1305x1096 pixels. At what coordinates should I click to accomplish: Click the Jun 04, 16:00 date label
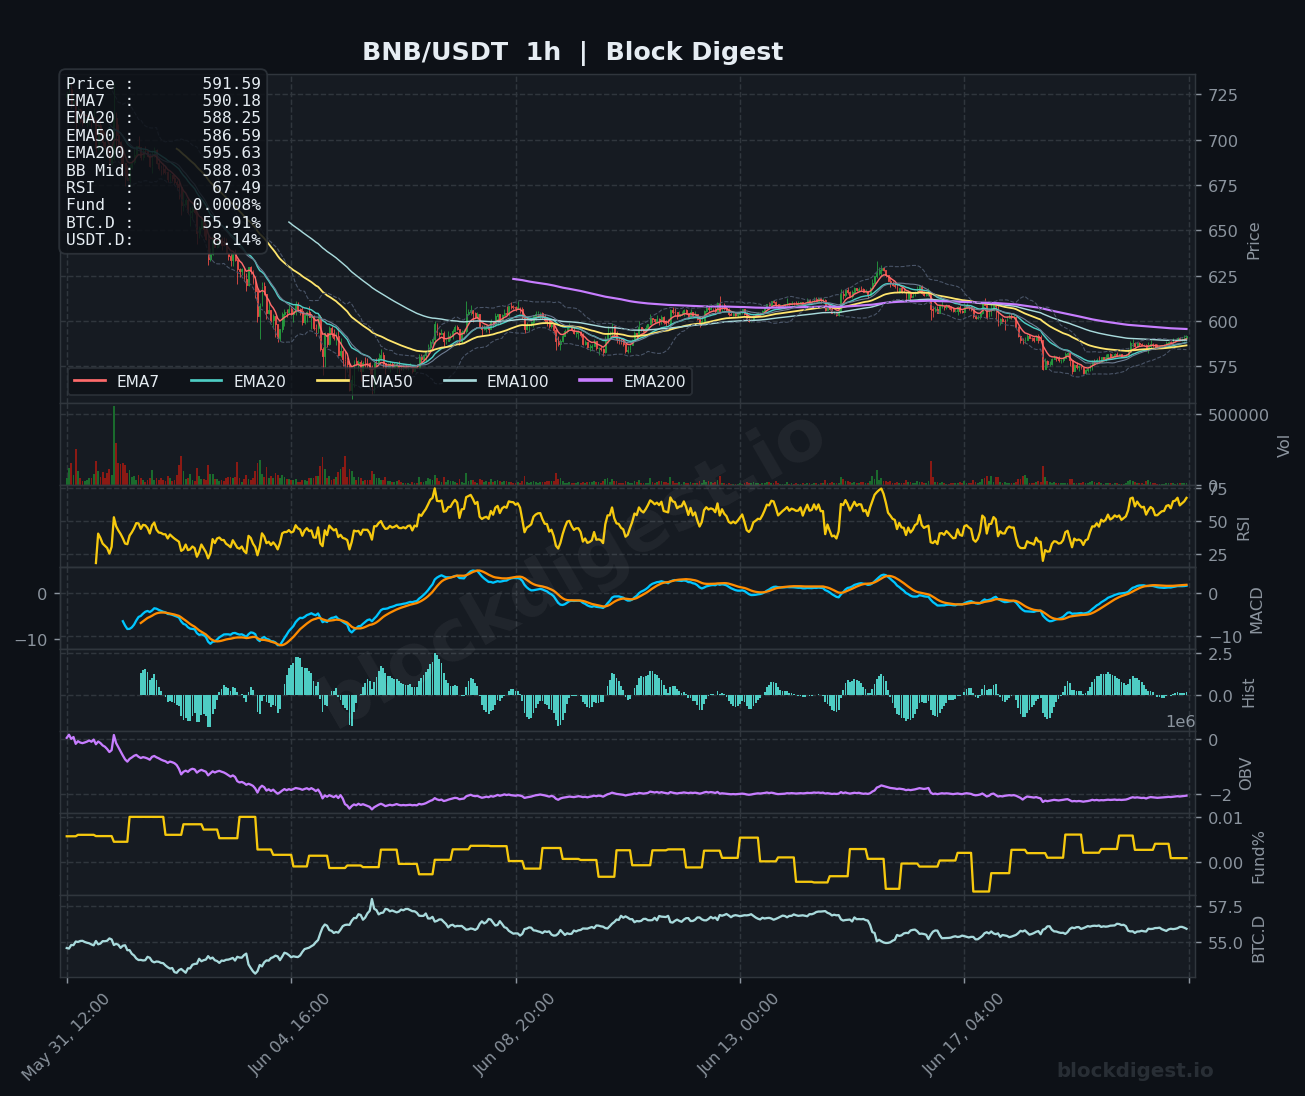pos(290,1035)
